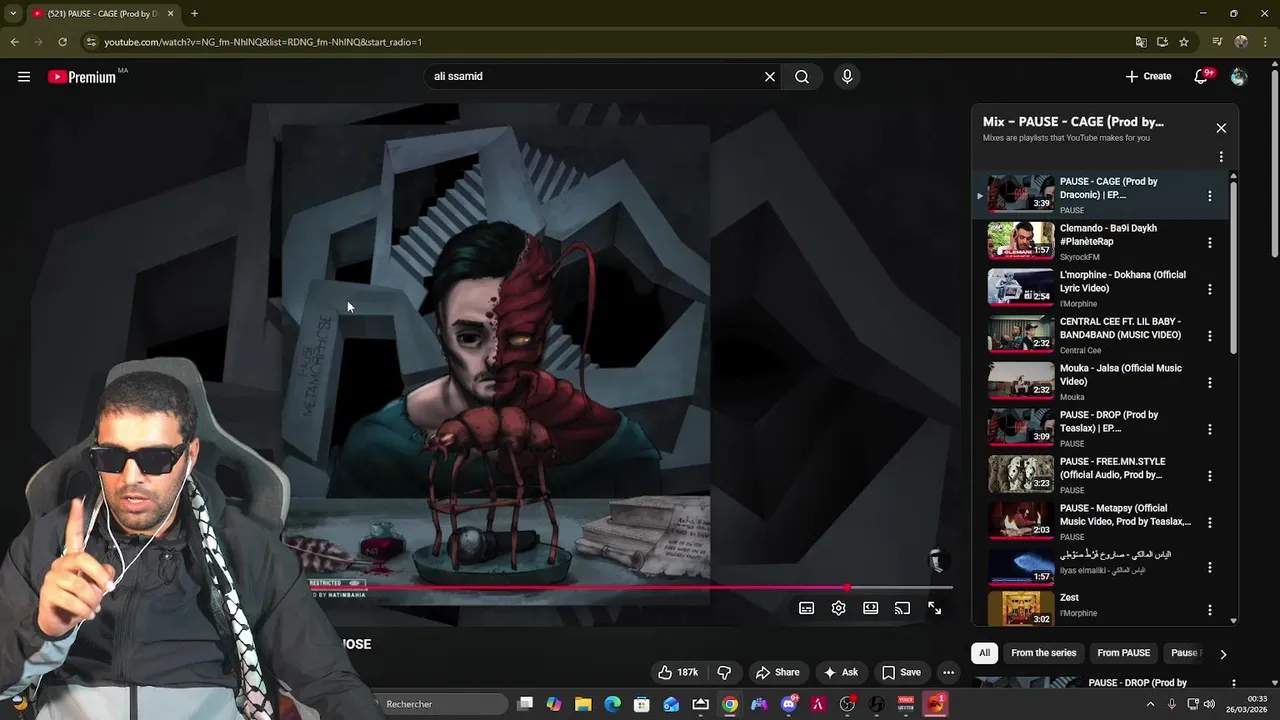Viewport: 1280px width, 720px height.
Task: Seek on the red video progress bar
Action: tap(633, 587)
